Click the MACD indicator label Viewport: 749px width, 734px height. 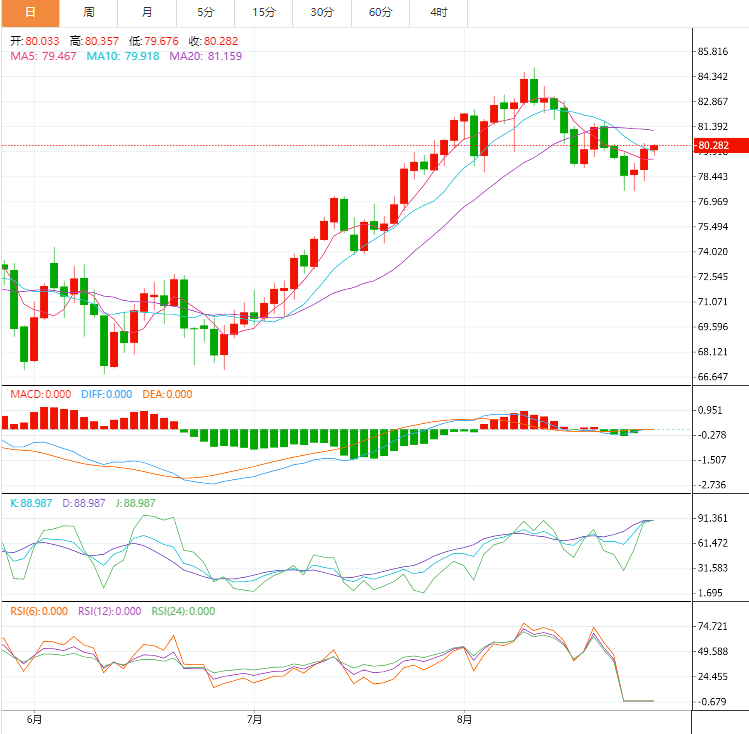tap(40, 394)
